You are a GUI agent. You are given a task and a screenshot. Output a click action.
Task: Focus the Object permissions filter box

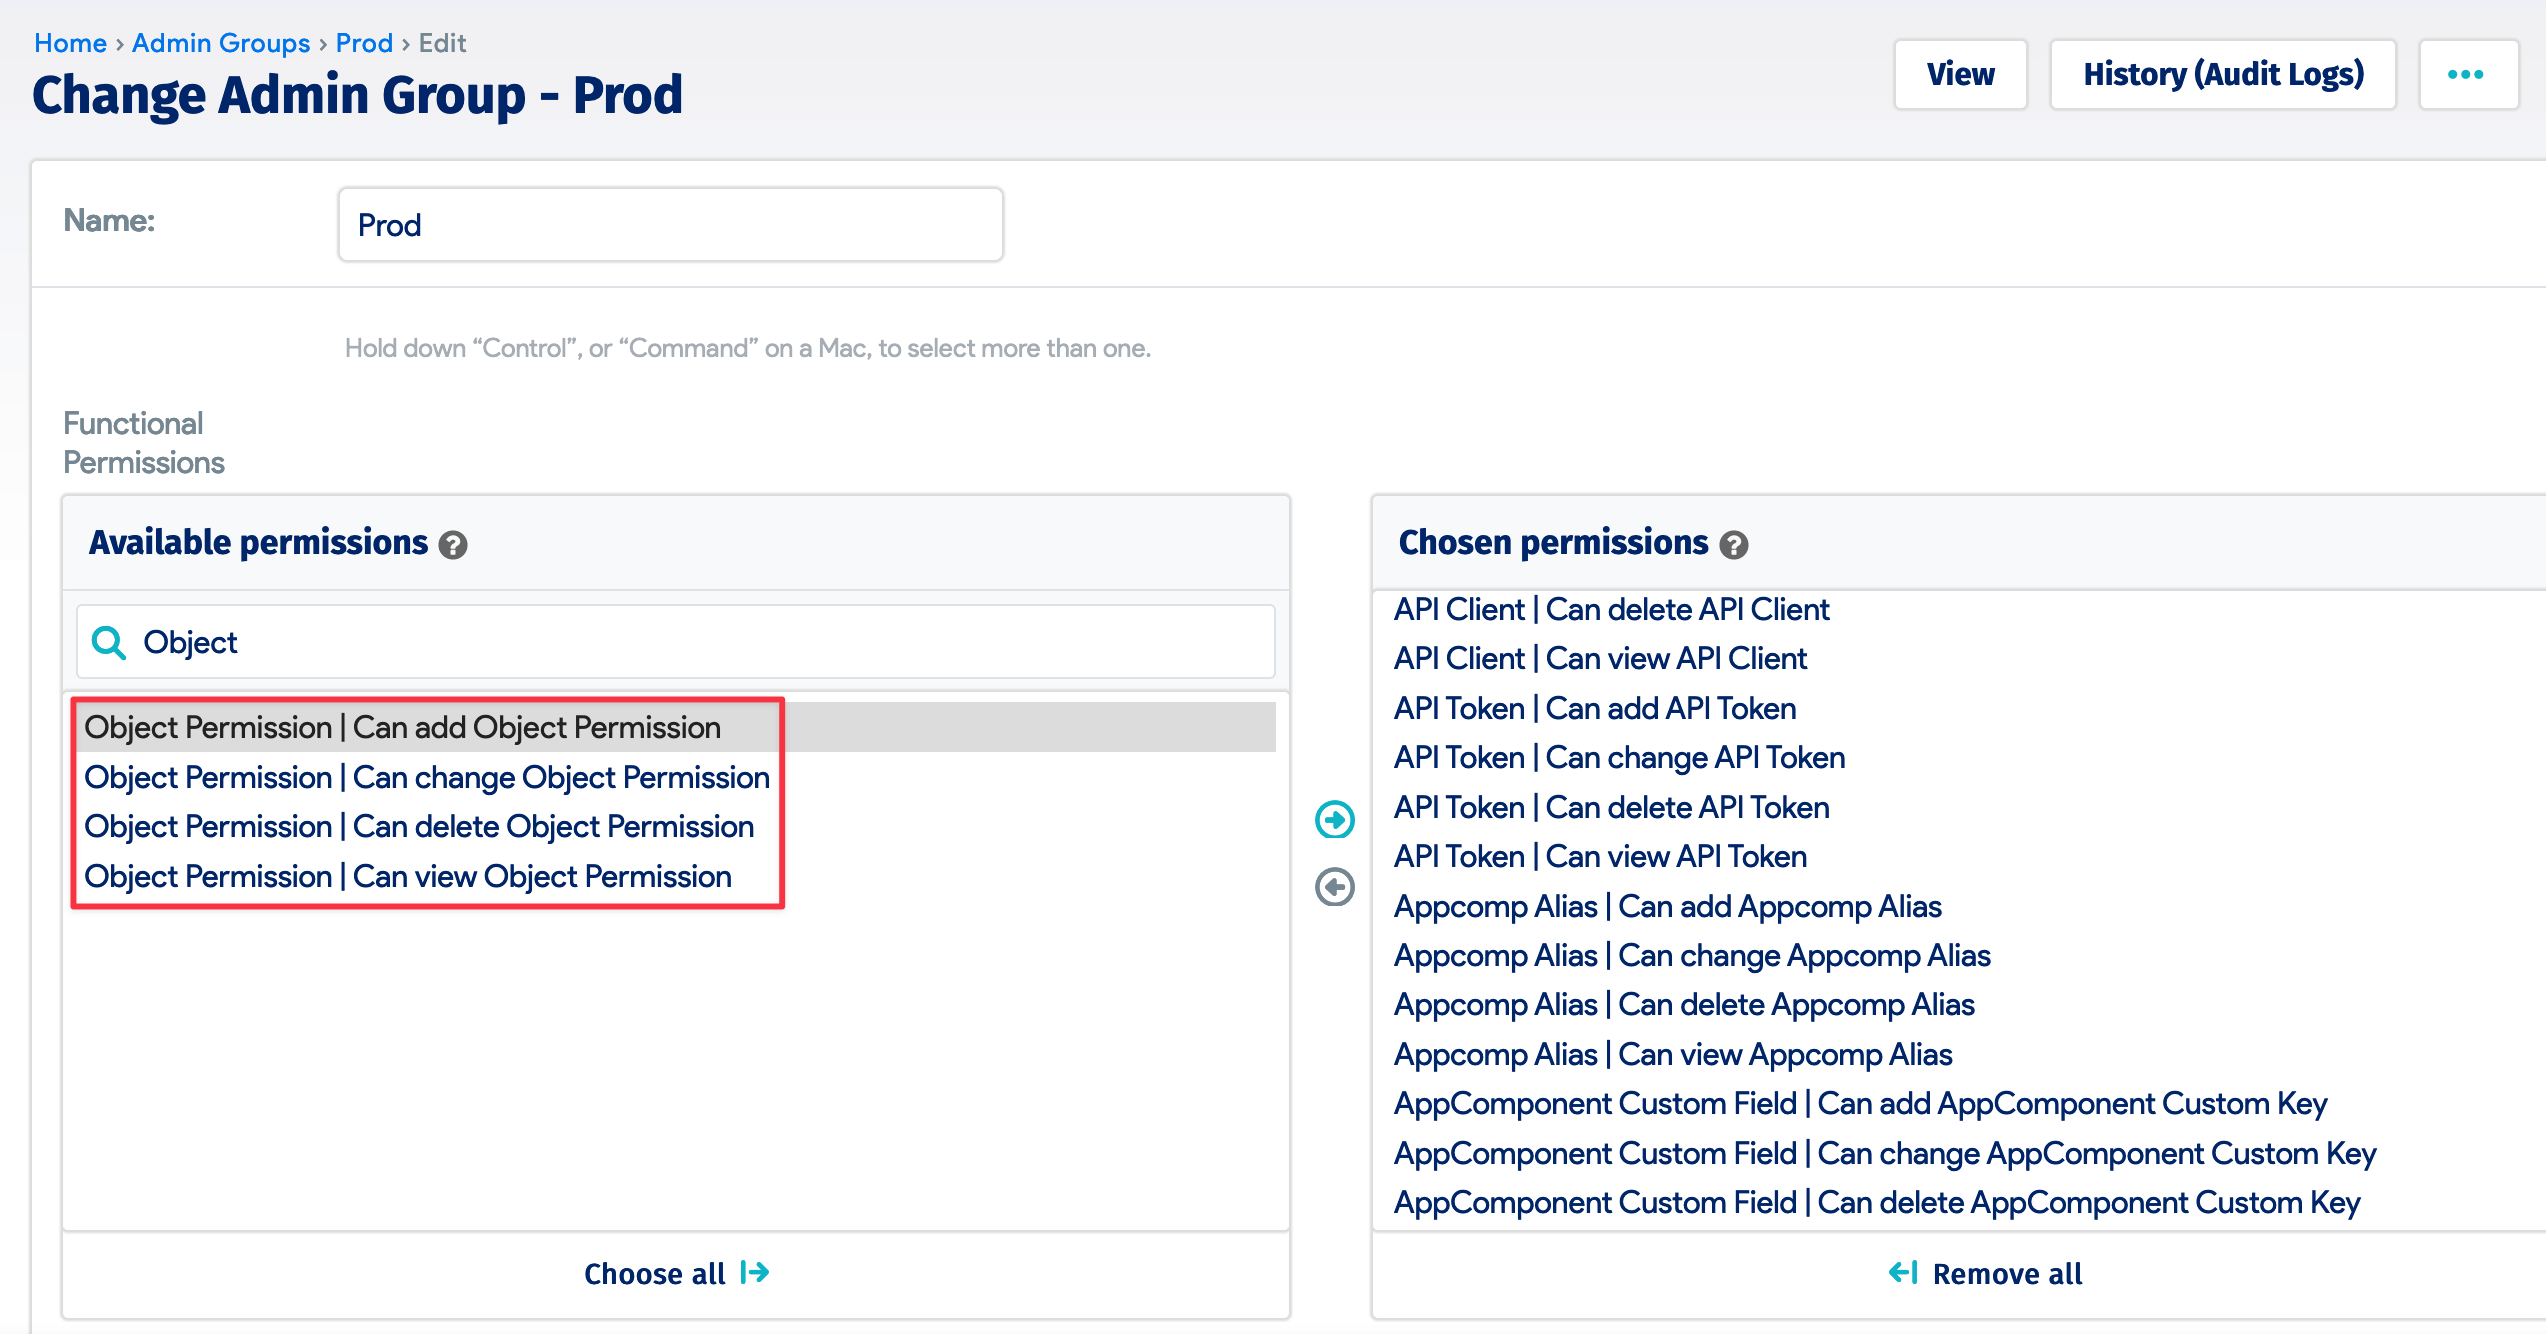[x=700, y=643]
